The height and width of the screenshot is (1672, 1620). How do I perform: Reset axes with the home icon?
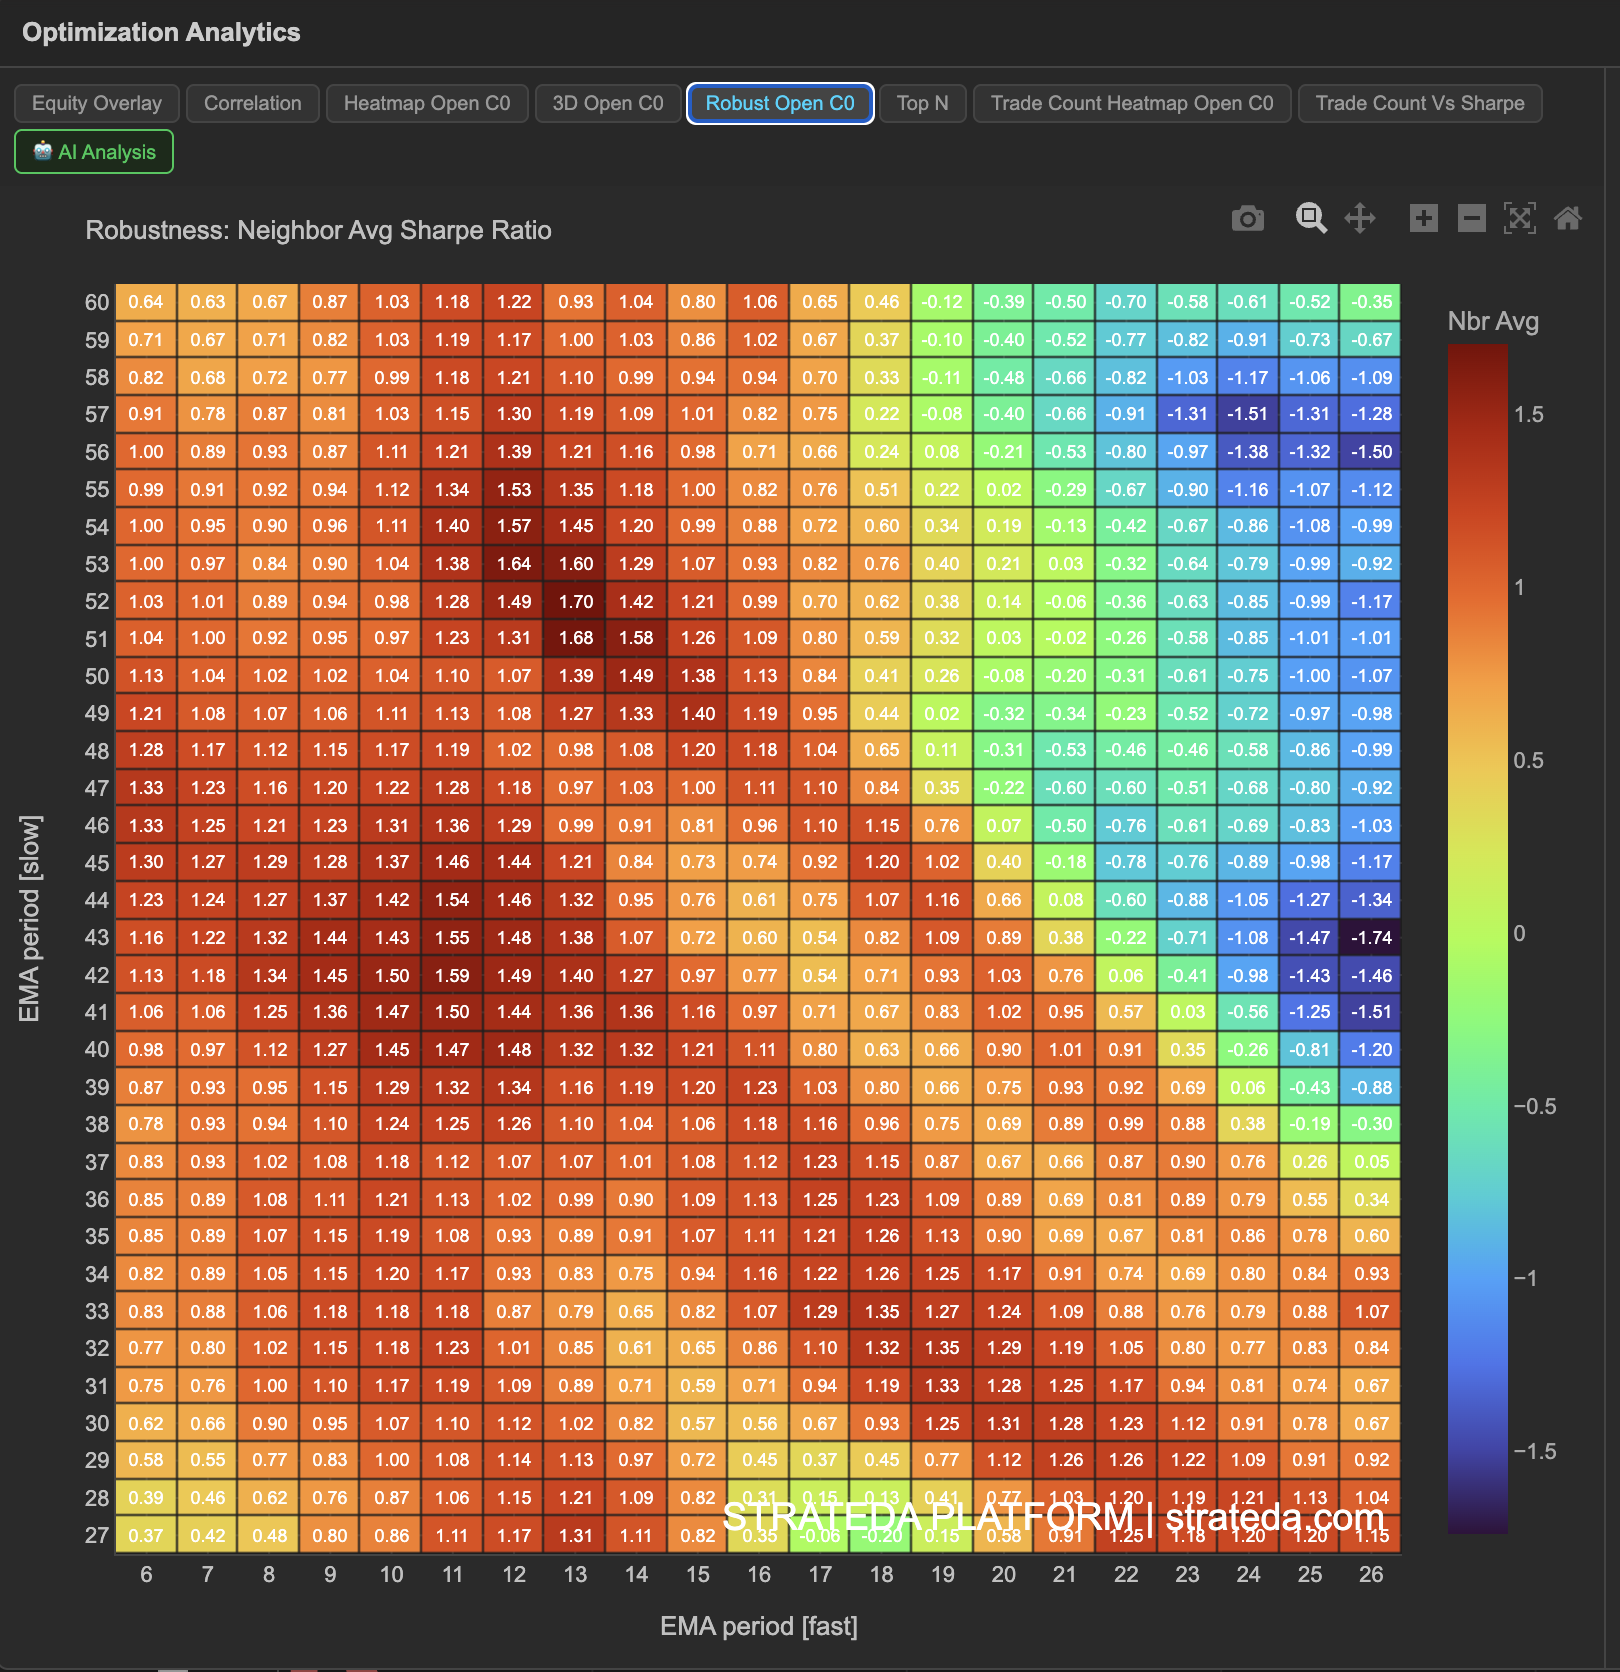(x=1569, y=218)
